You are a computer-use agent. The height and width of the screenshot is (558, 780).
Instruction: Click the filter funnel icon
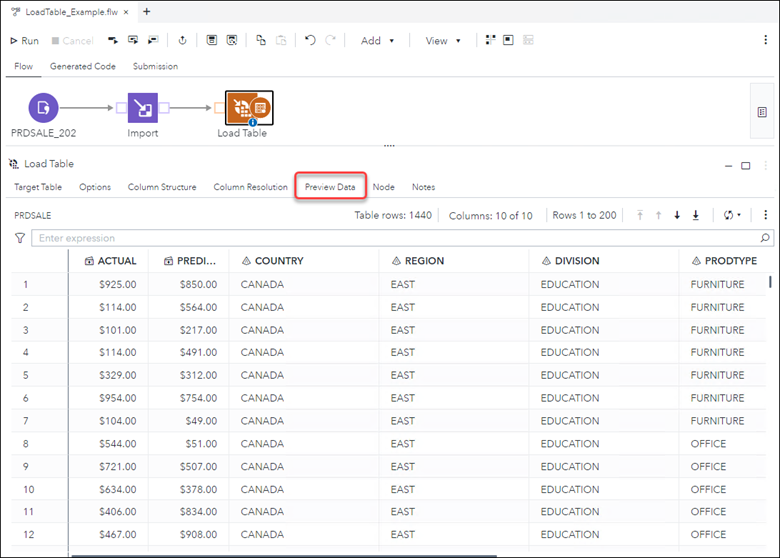20,238
